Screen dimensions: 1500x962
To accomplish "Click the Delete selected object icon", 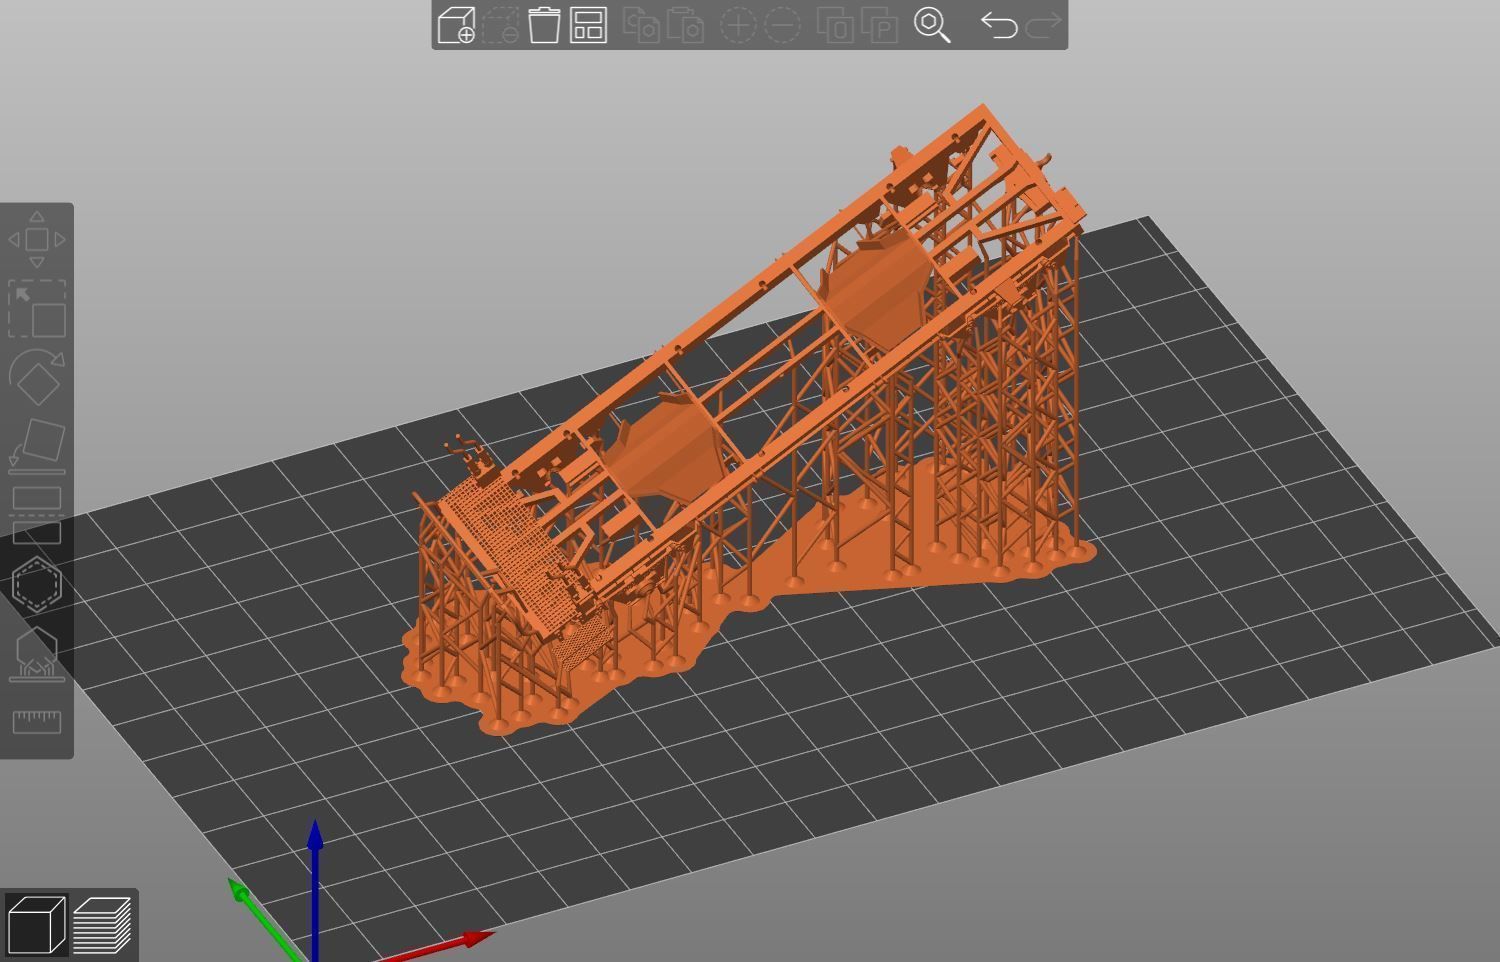I will point(500,25).
